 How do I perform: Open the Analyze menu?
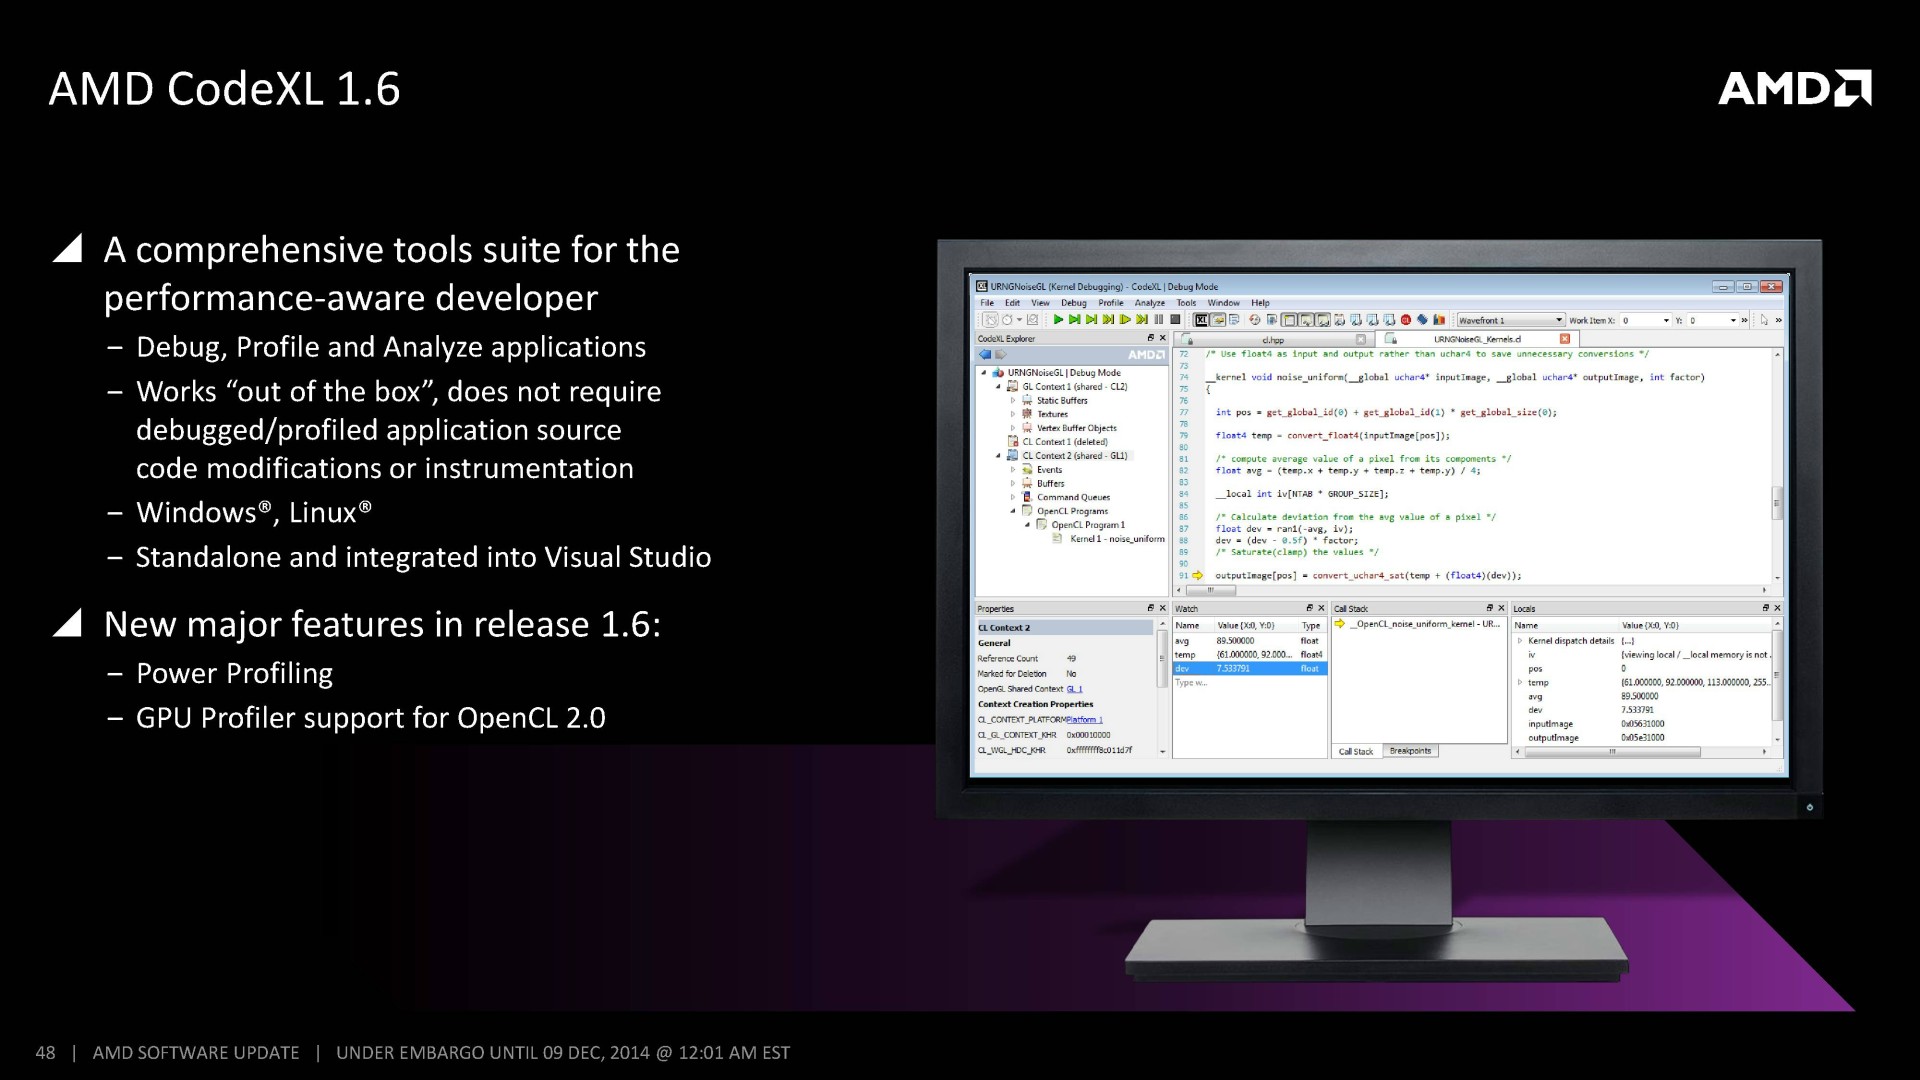point(1149,303)
